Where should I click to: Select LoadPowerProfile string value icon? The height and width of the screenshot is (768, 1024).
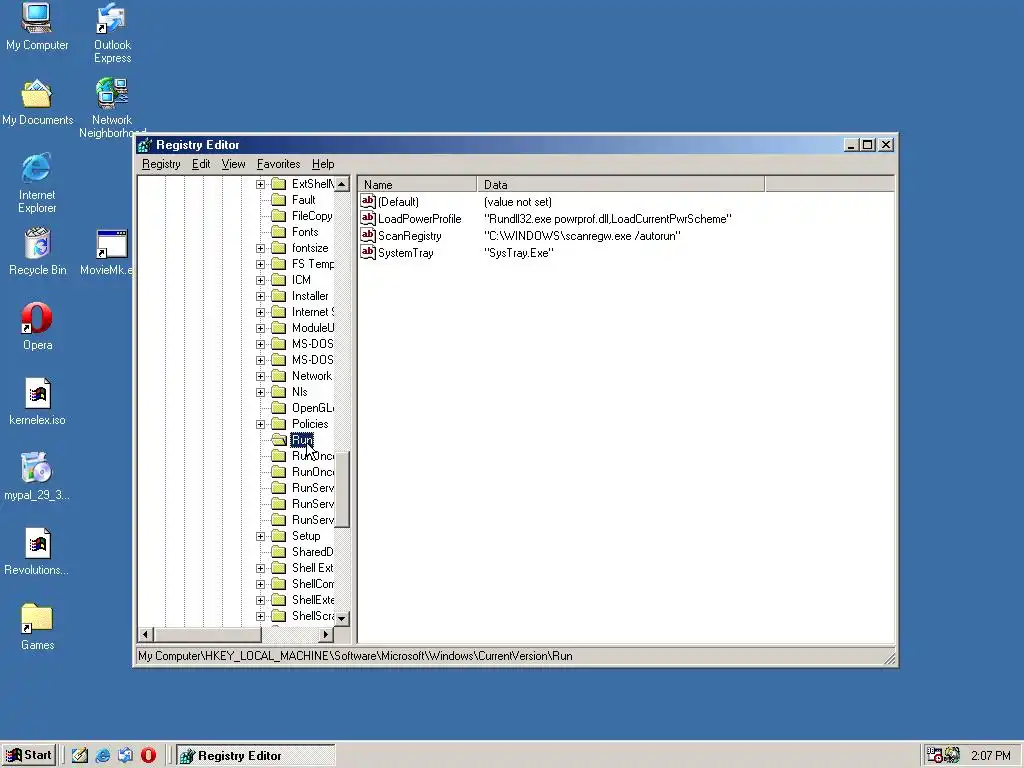tap(368, 218)
